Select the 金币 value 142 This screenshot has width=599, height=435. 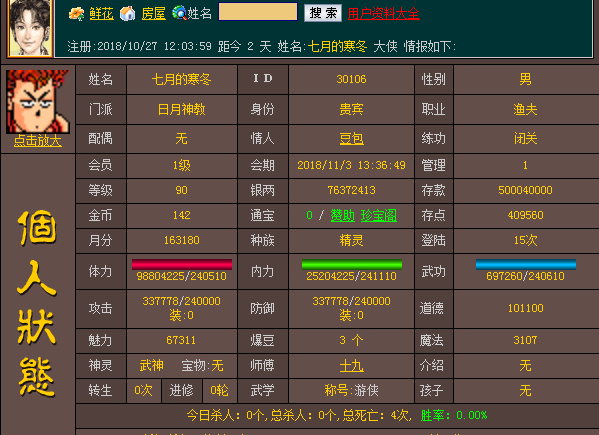click(x=182, y=215)
